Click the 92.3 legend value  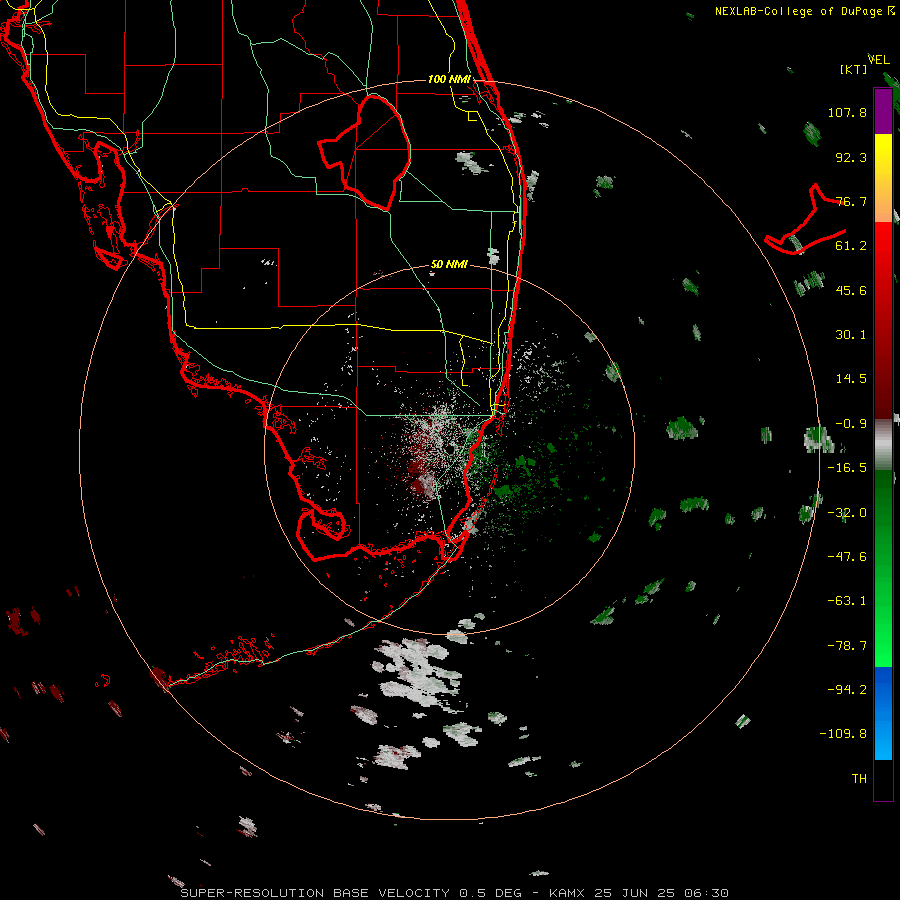coord(851,157)
